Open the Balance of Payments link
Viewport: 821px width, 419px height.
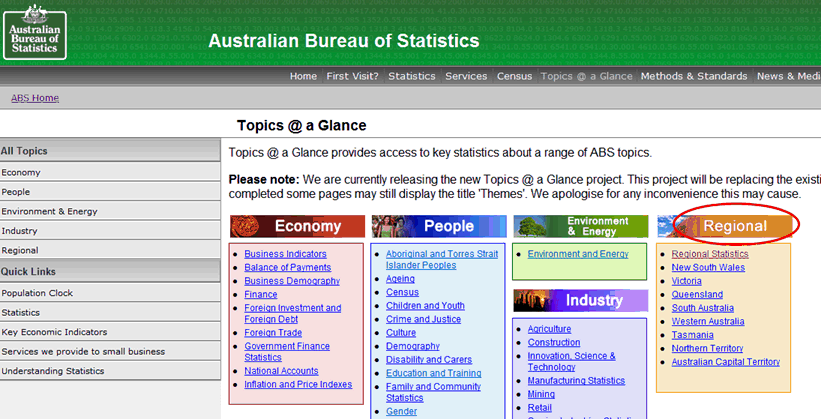click(287, 268)
